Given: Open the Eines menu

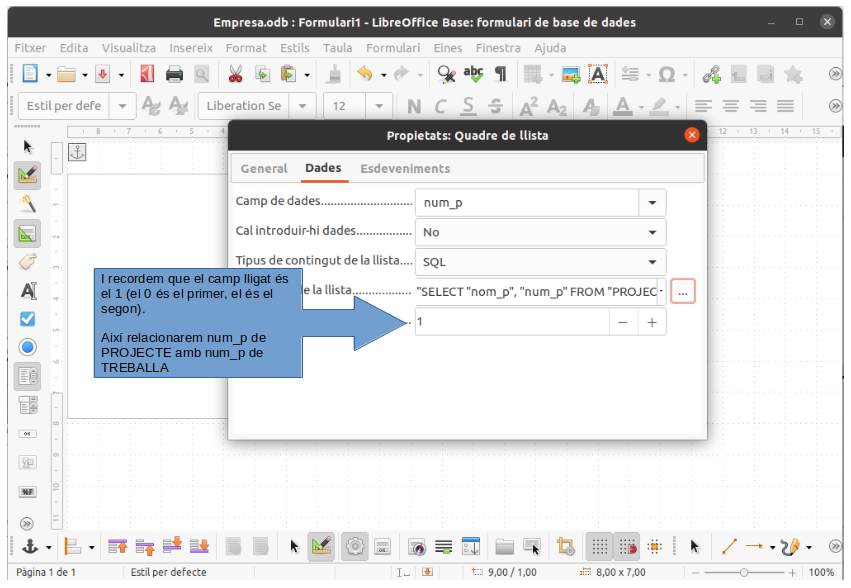Looking at the screenshot, I should click(x=448, y=48).
